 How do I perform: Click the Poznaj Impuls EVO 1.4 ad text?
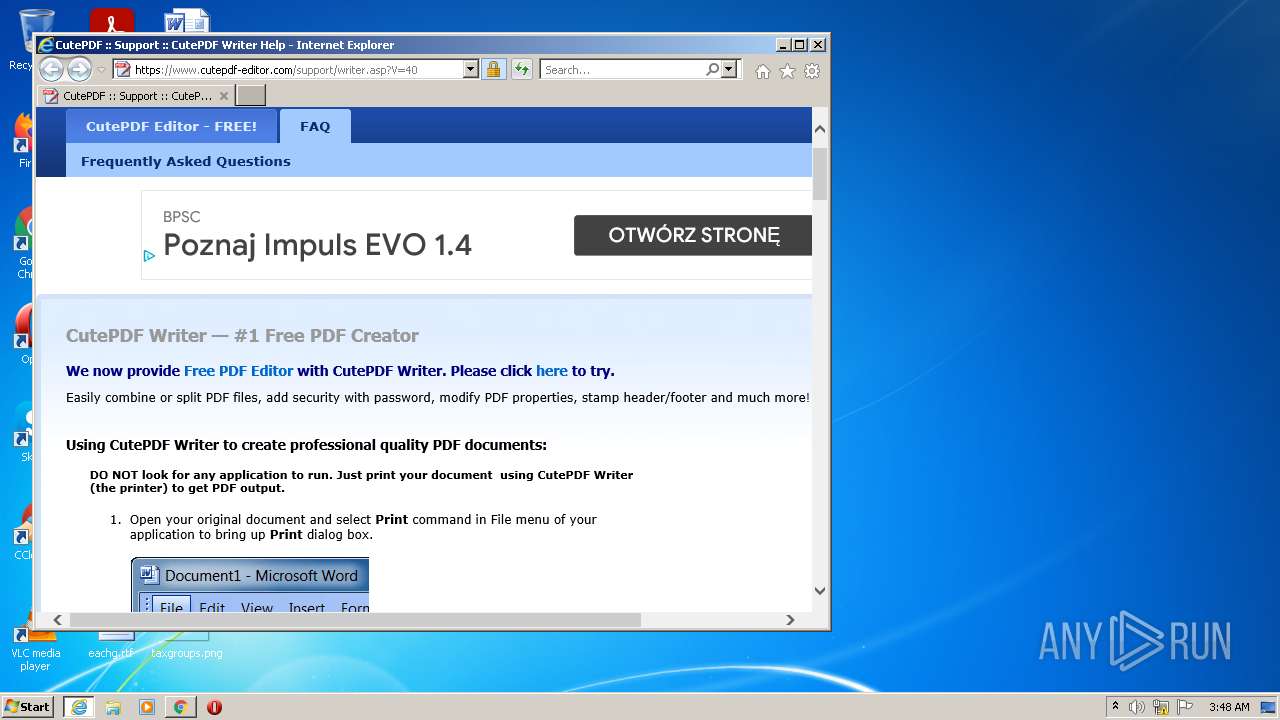click(x=317, y=245)
